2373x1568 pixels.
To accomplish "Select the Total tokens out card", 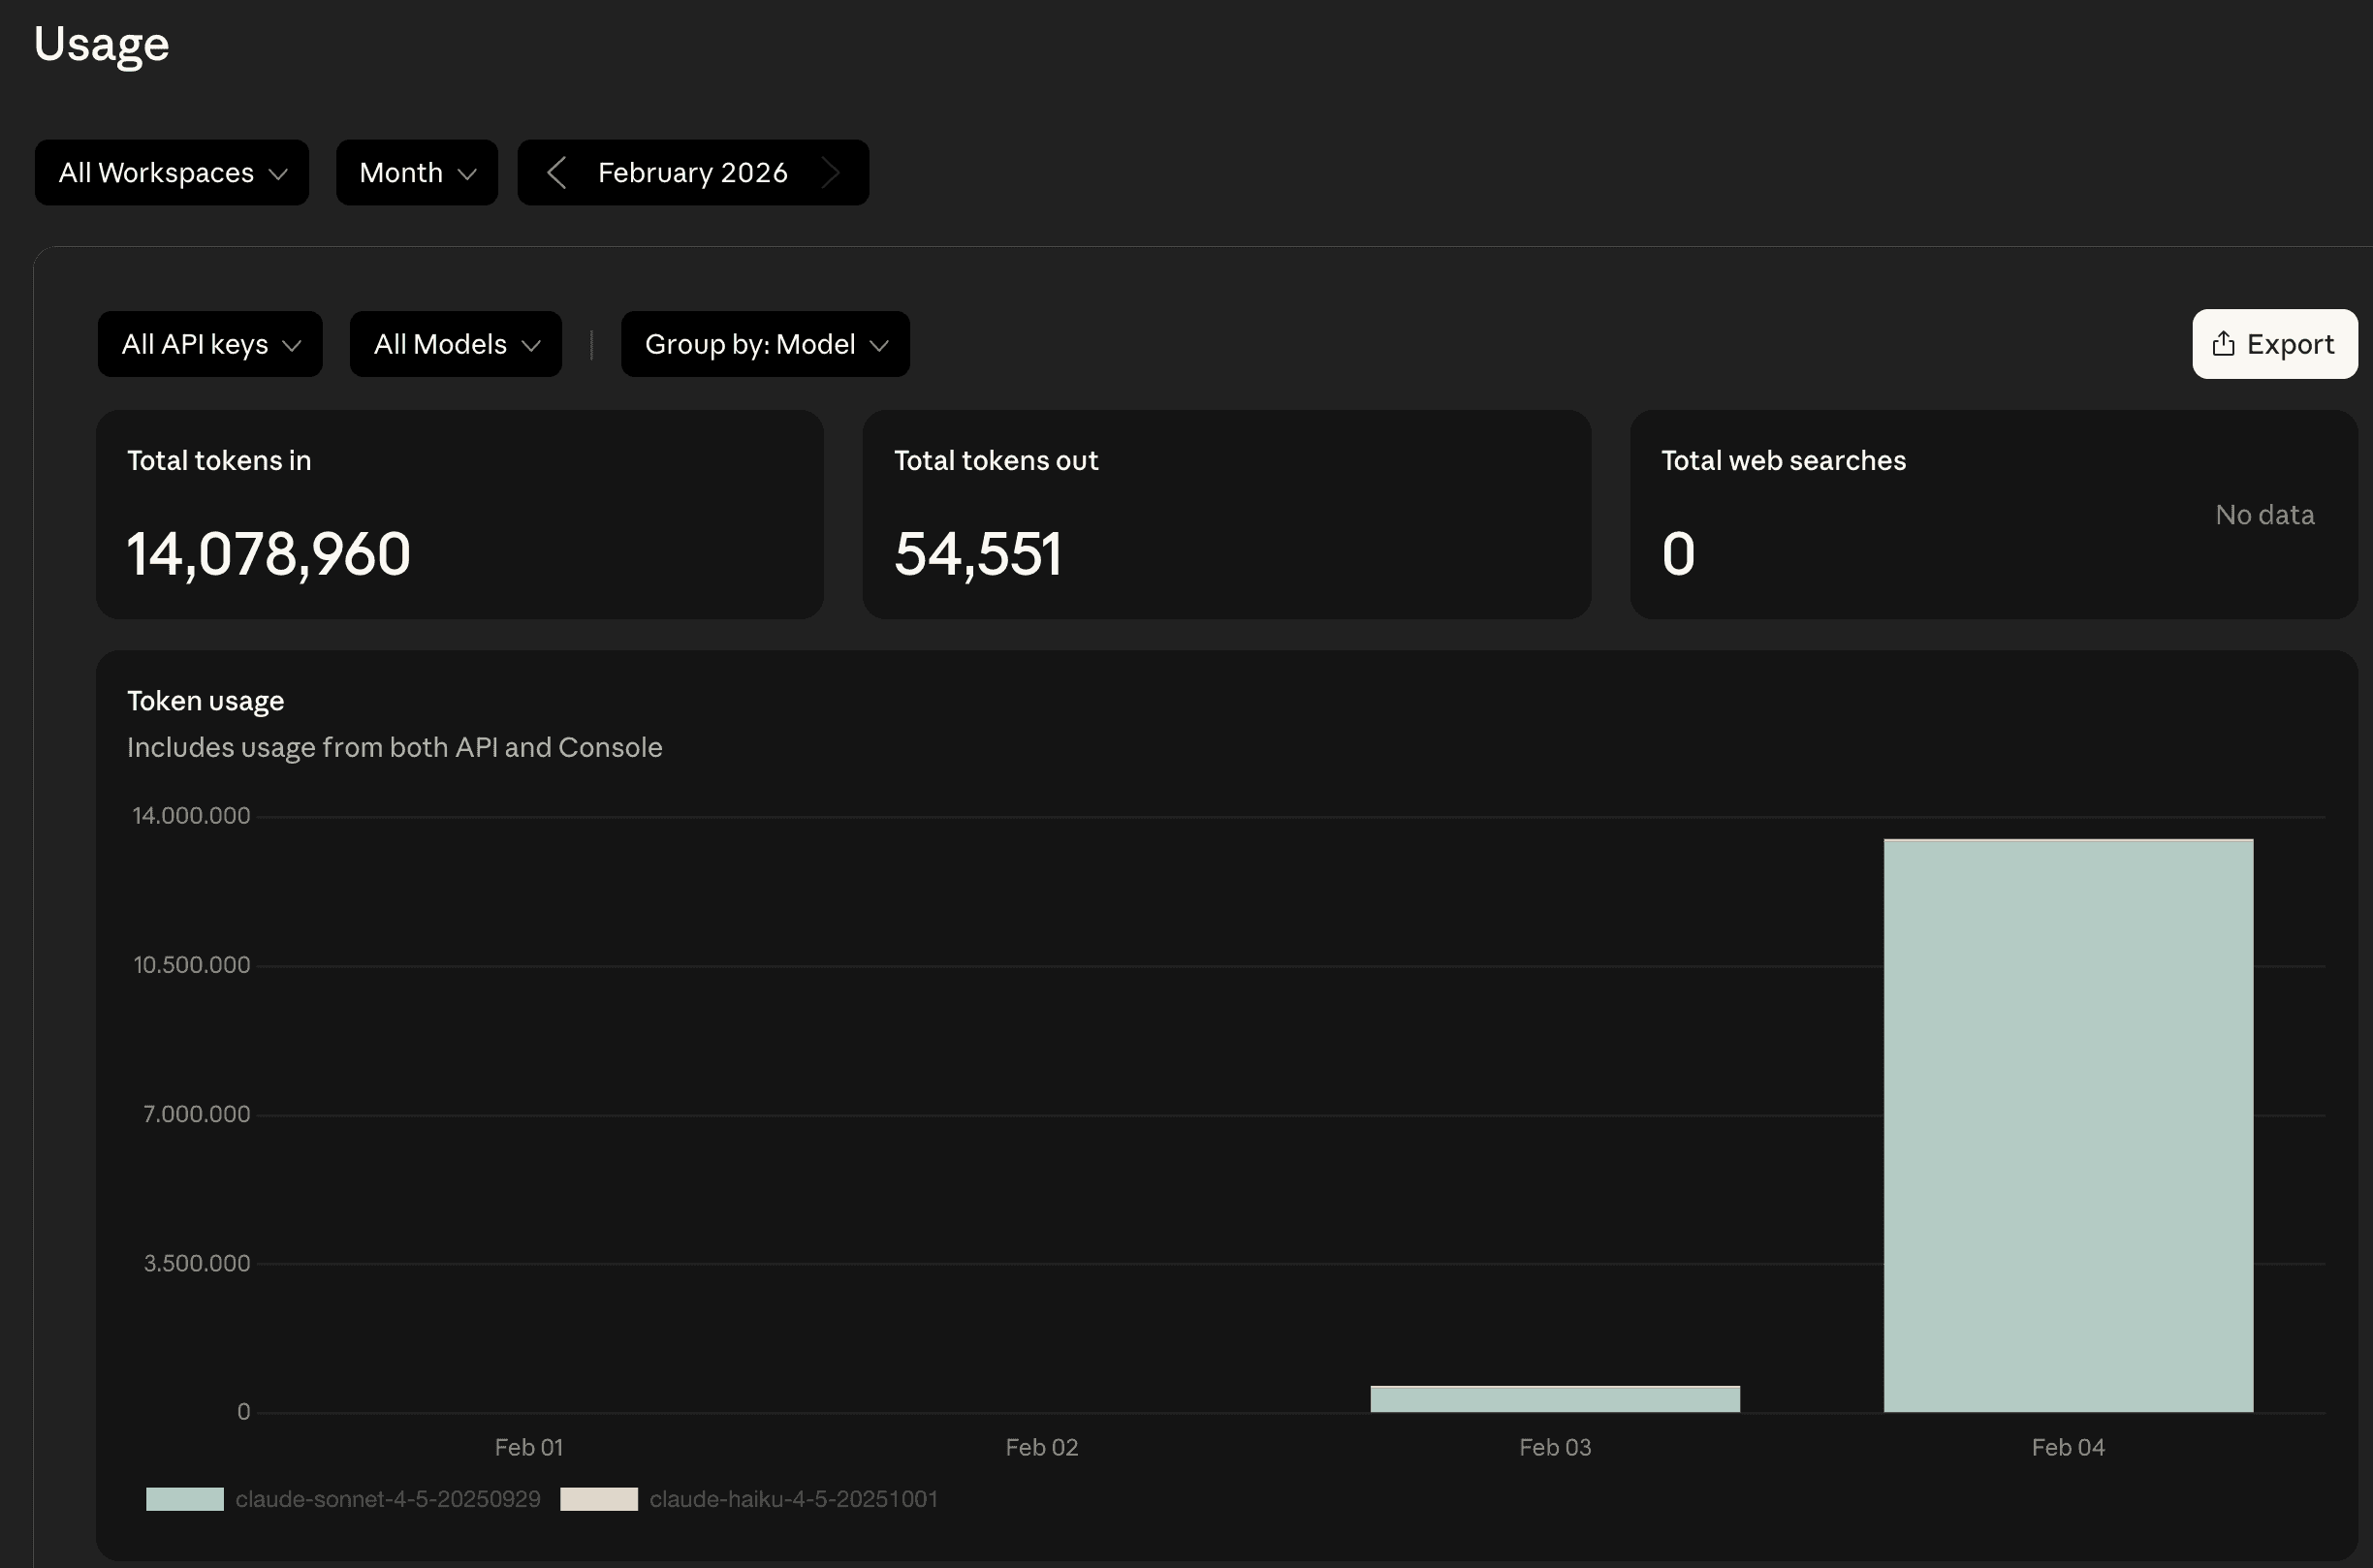I will [1225, 514].
